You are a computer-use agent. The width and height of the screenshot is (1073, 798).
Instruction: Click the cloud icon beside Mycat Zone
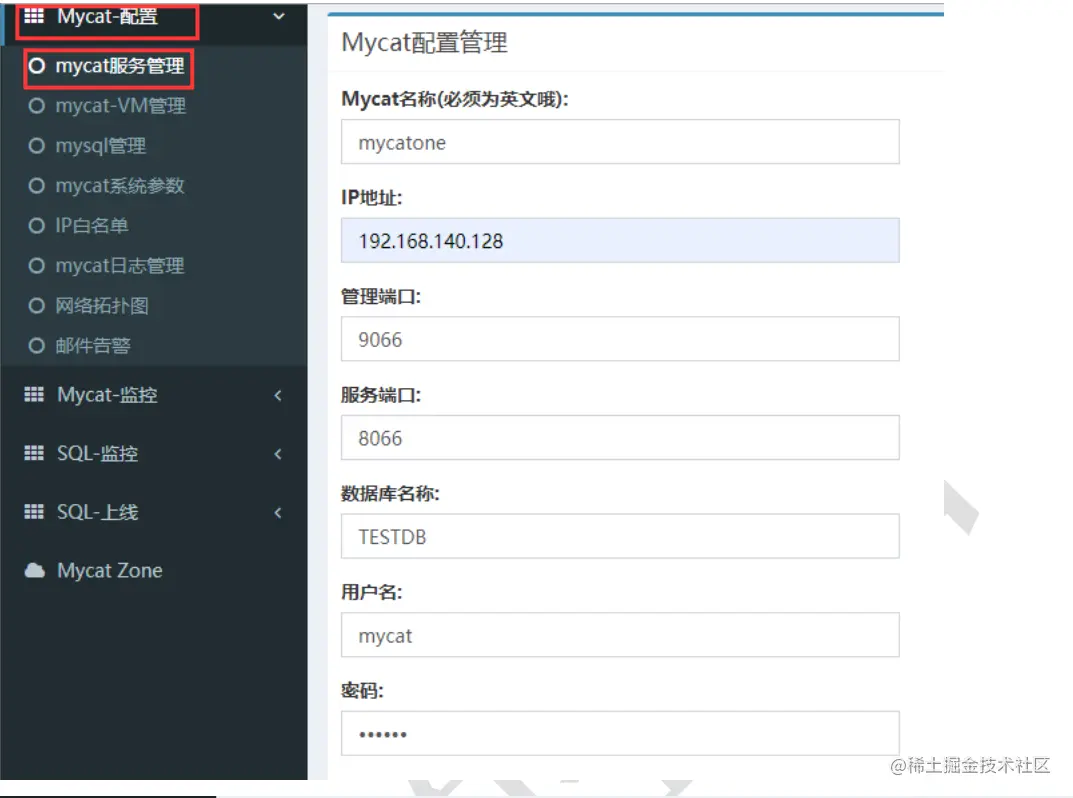coord(35,570)
